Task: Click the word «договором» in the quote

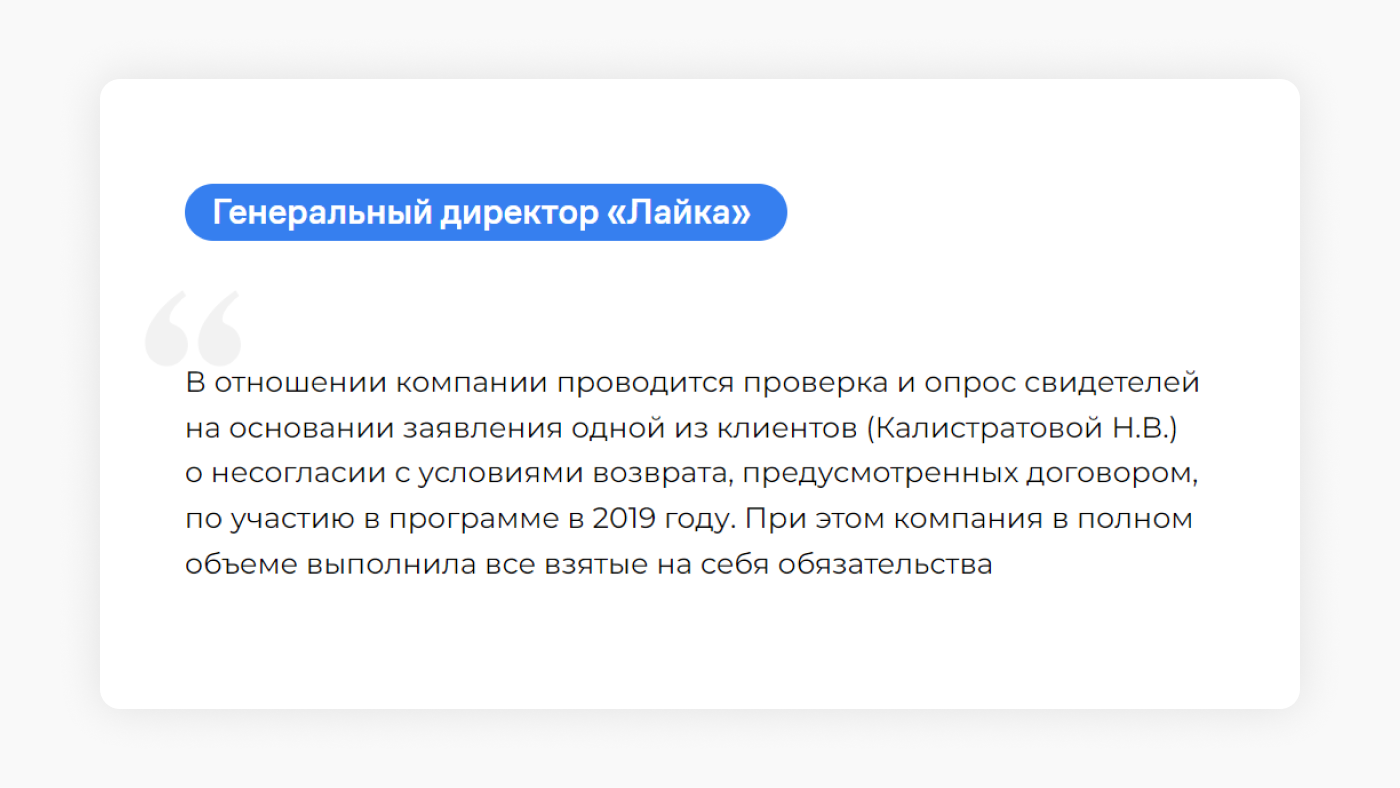Action: [x=1112, y=474]
